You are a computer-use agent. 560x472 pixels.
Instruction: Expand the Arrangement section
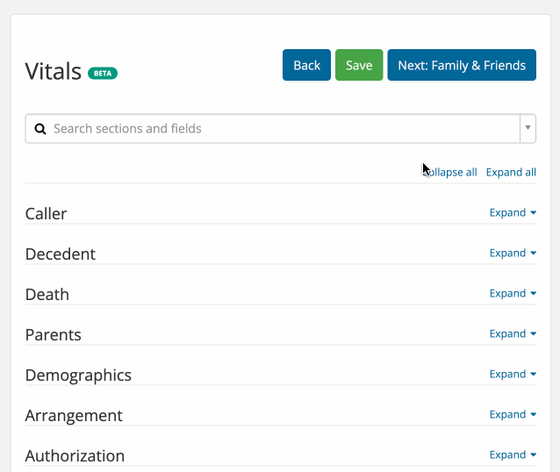512,415
